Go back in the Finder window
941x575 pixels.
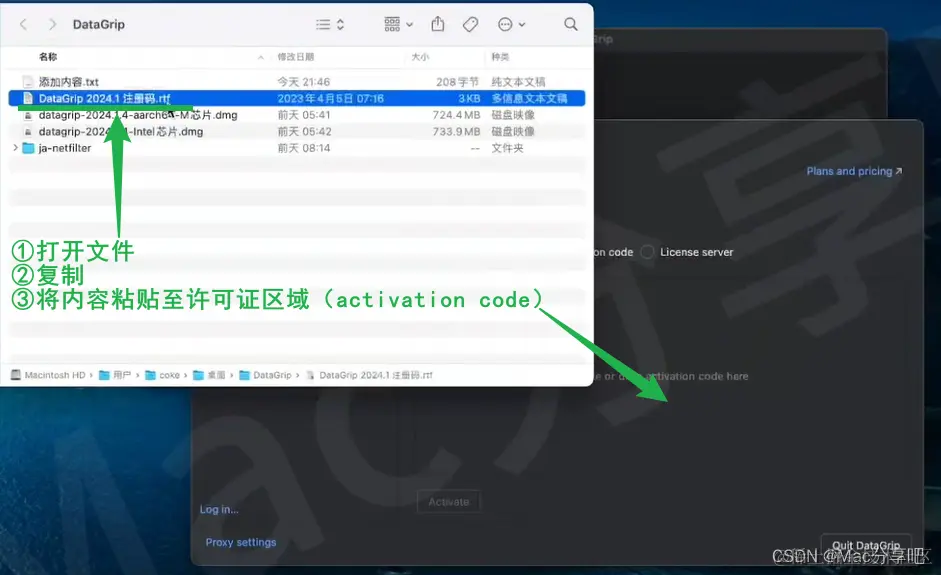[23, 24]
